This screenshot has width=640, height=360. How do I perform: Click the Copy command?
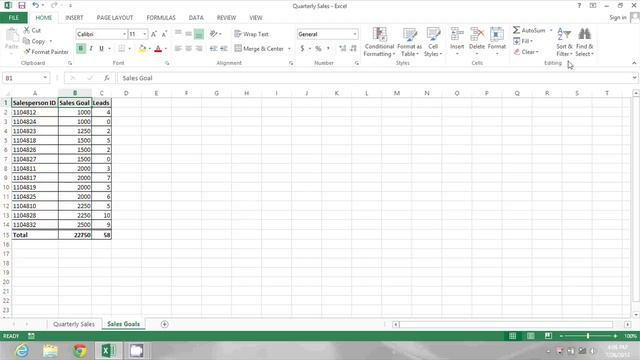[34, 41]
